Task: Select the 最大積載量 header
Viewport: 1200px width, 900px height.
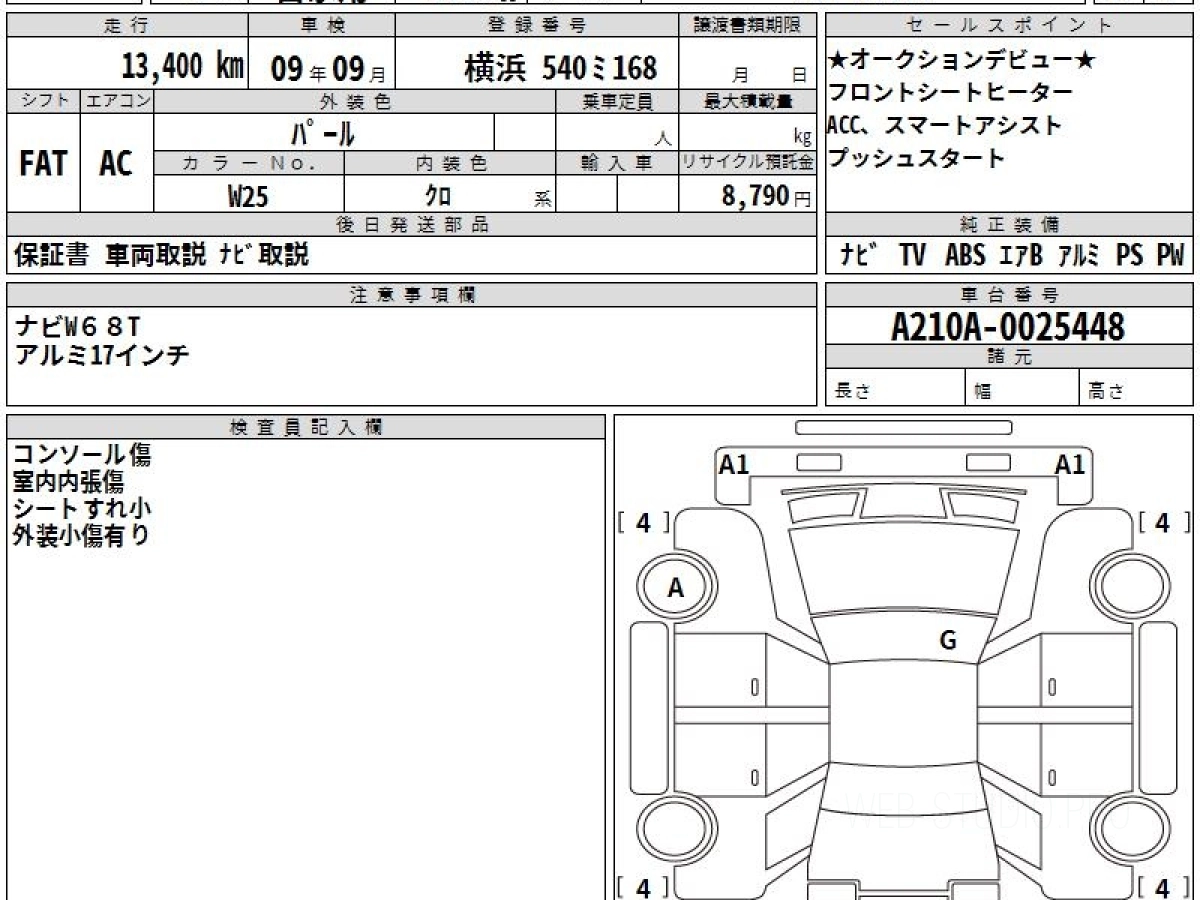Action: pos(748,101)
